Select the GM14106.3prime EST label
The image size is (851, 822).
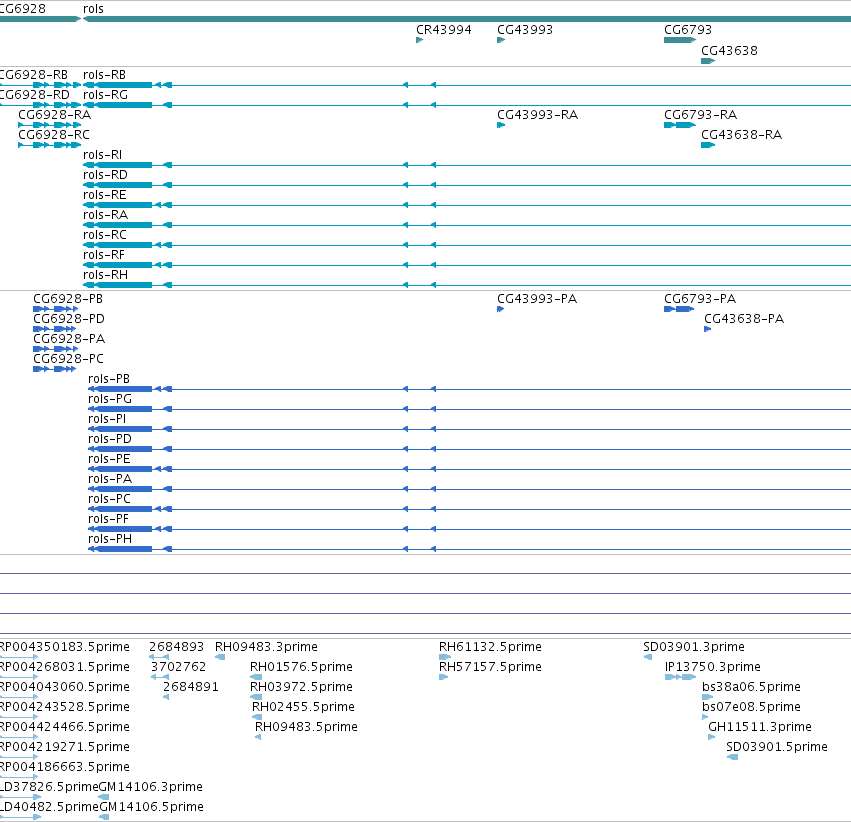click(151, 787)
